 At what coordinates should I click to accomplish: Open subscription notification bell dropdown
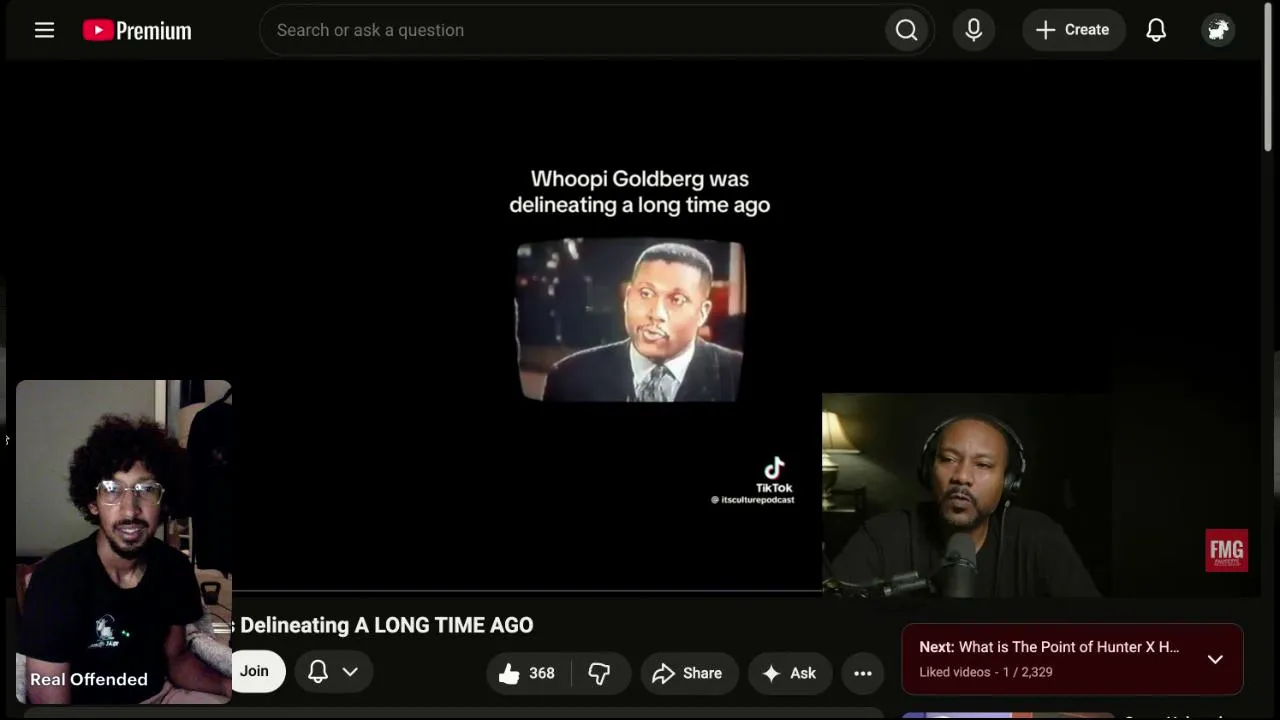[333, 671]
